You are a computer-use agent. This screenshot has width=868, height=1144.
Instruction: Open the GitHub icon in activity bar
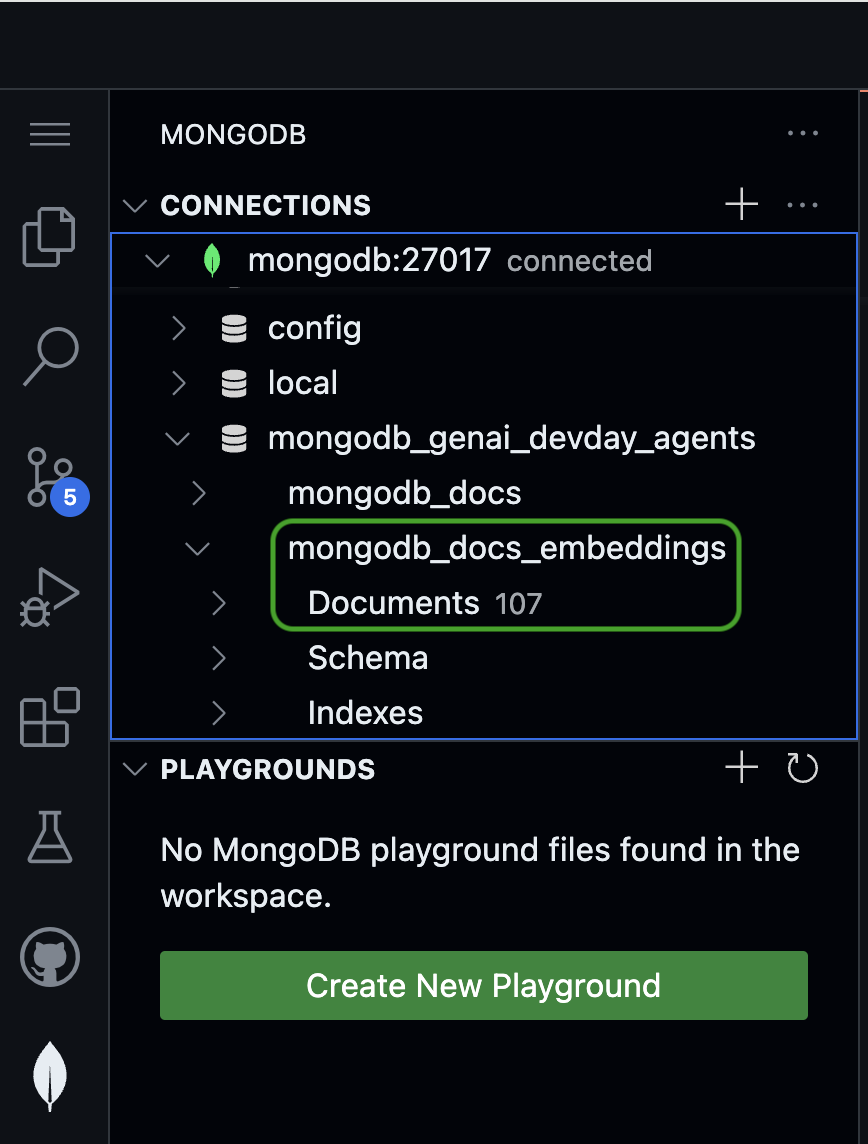click(x=50, y=956)
